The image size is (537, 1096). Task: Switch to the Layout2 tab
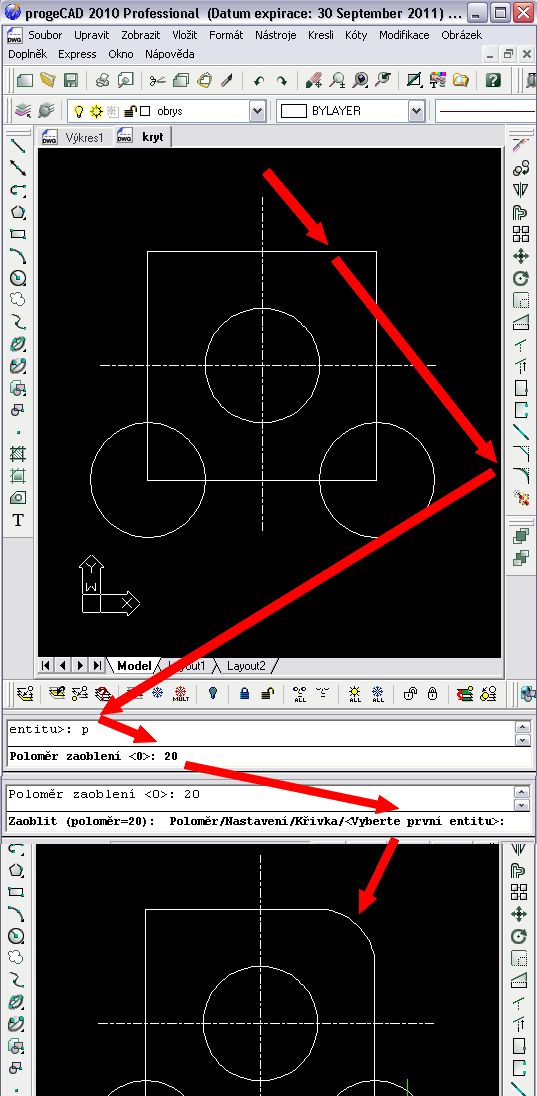246,665
